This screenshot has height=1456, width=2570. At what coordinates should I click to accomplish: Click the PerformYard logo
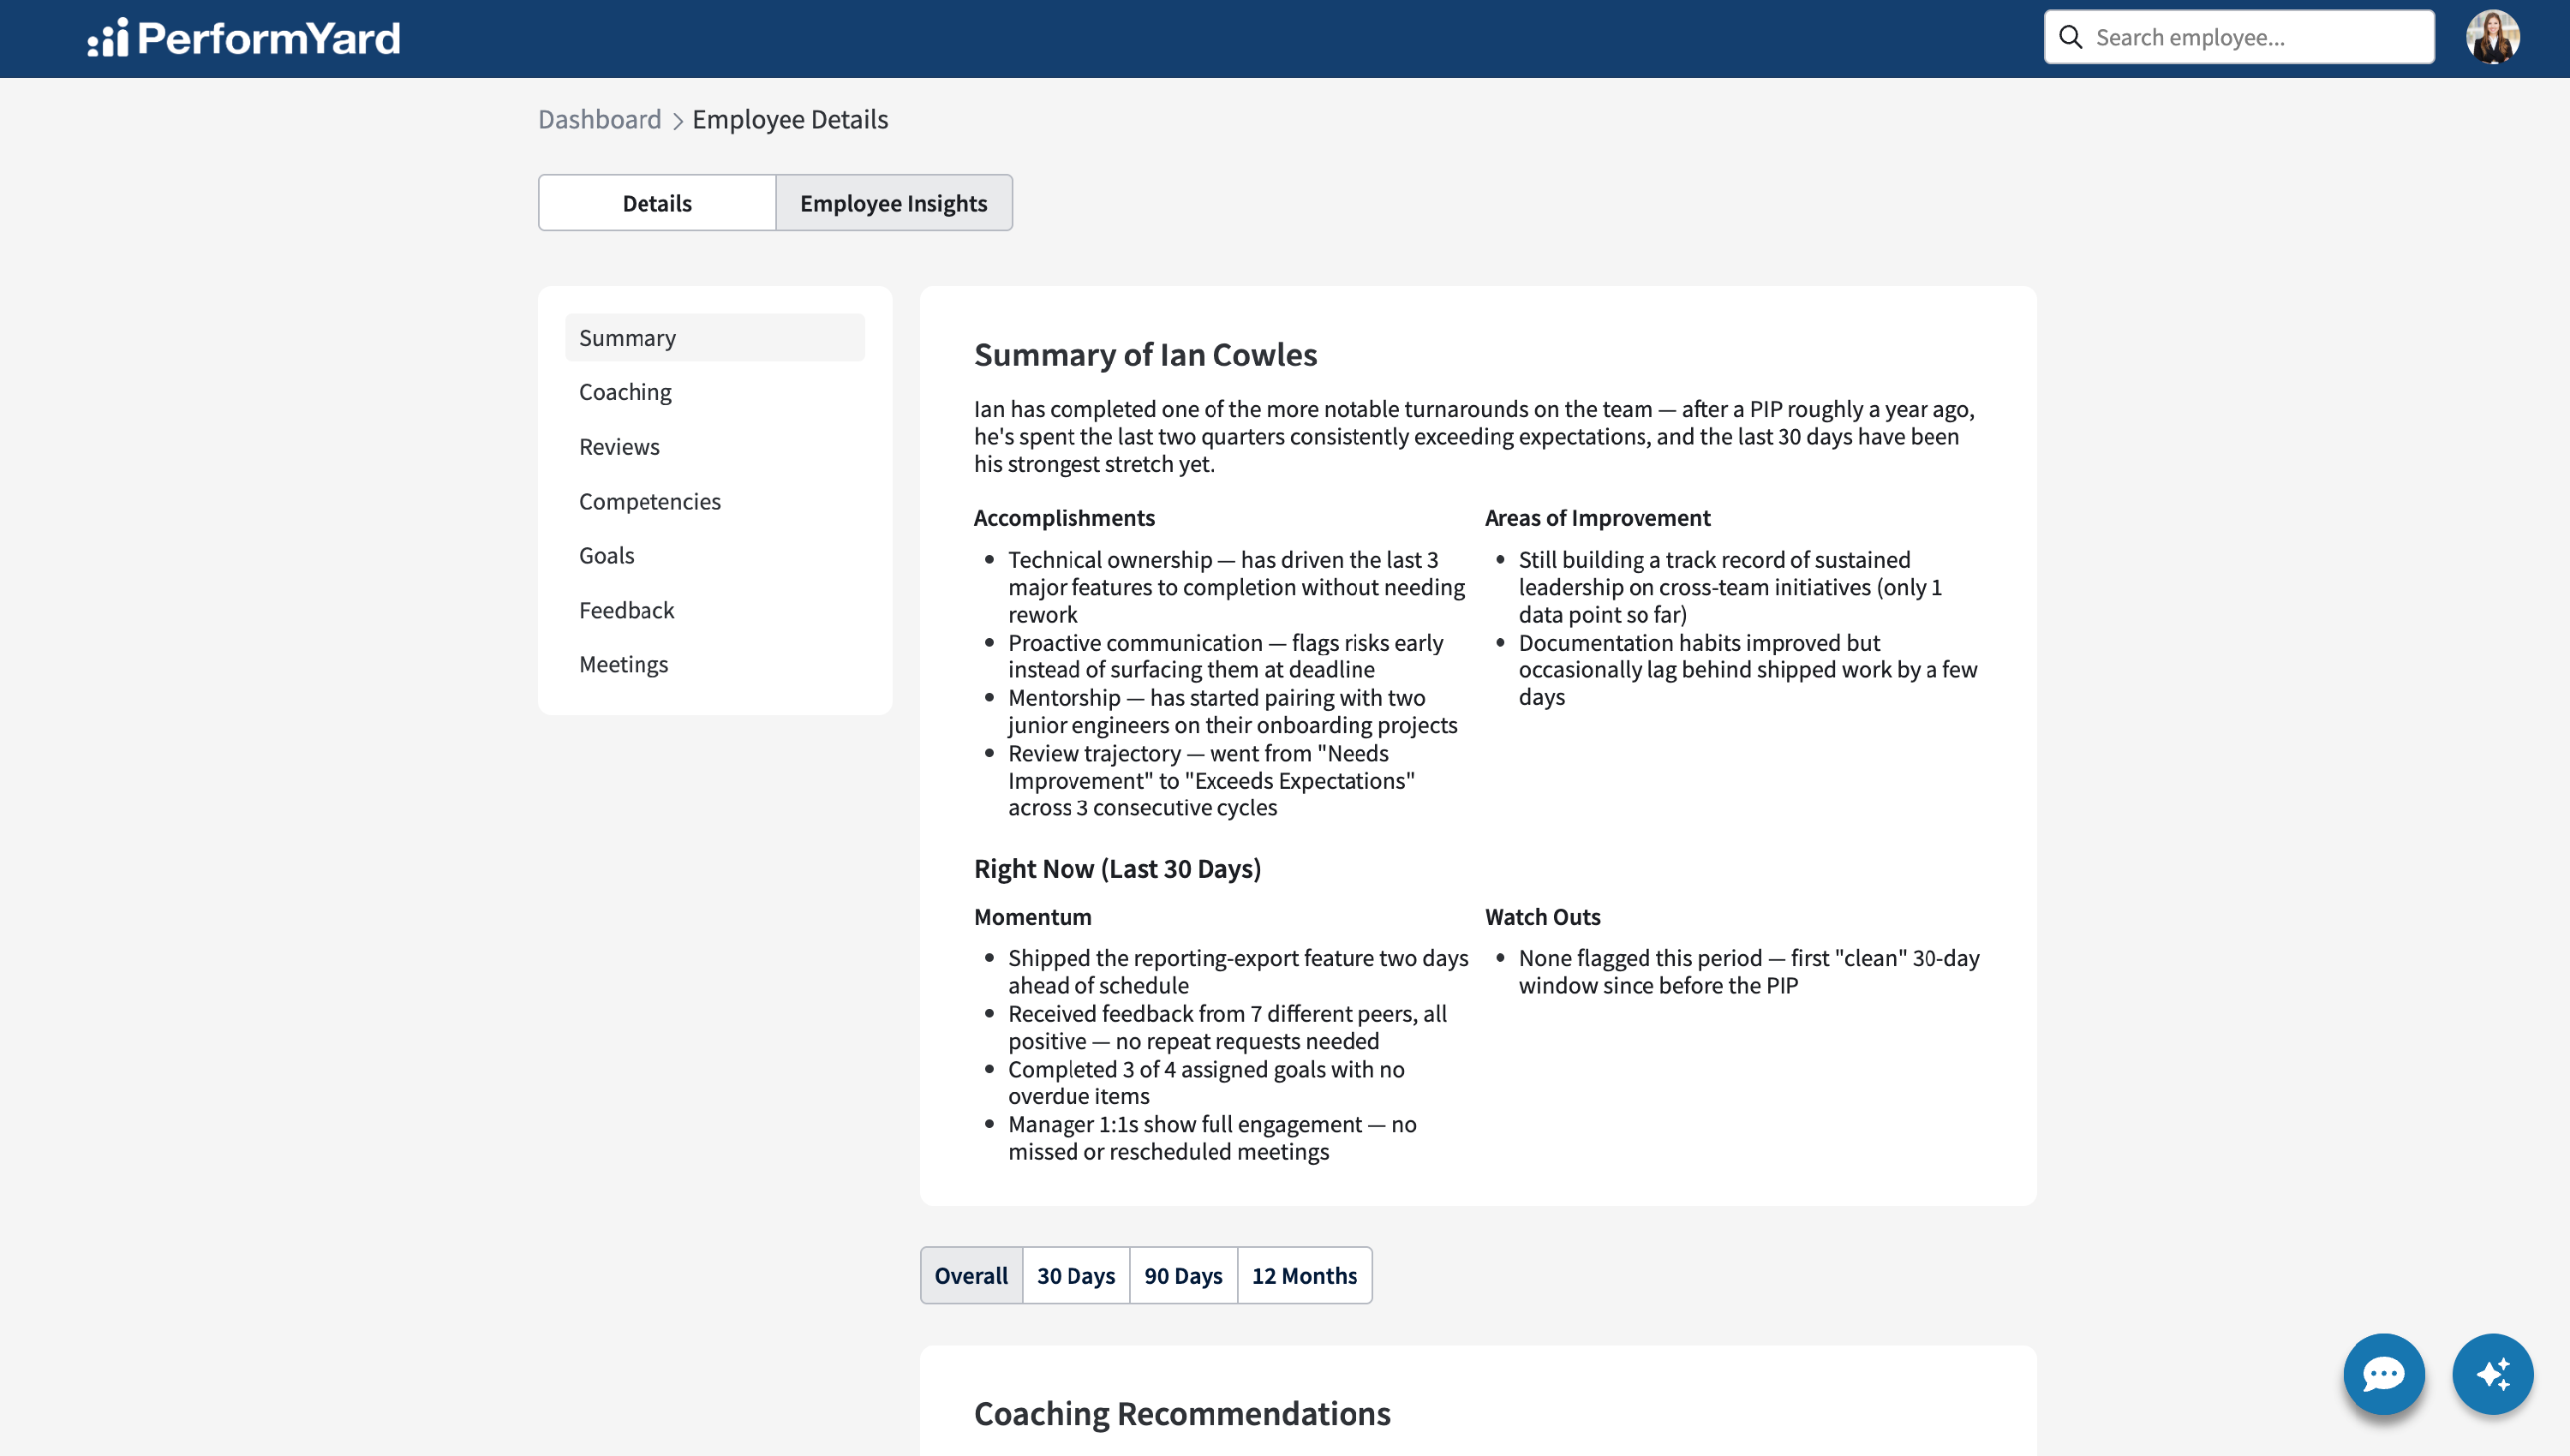244,38
